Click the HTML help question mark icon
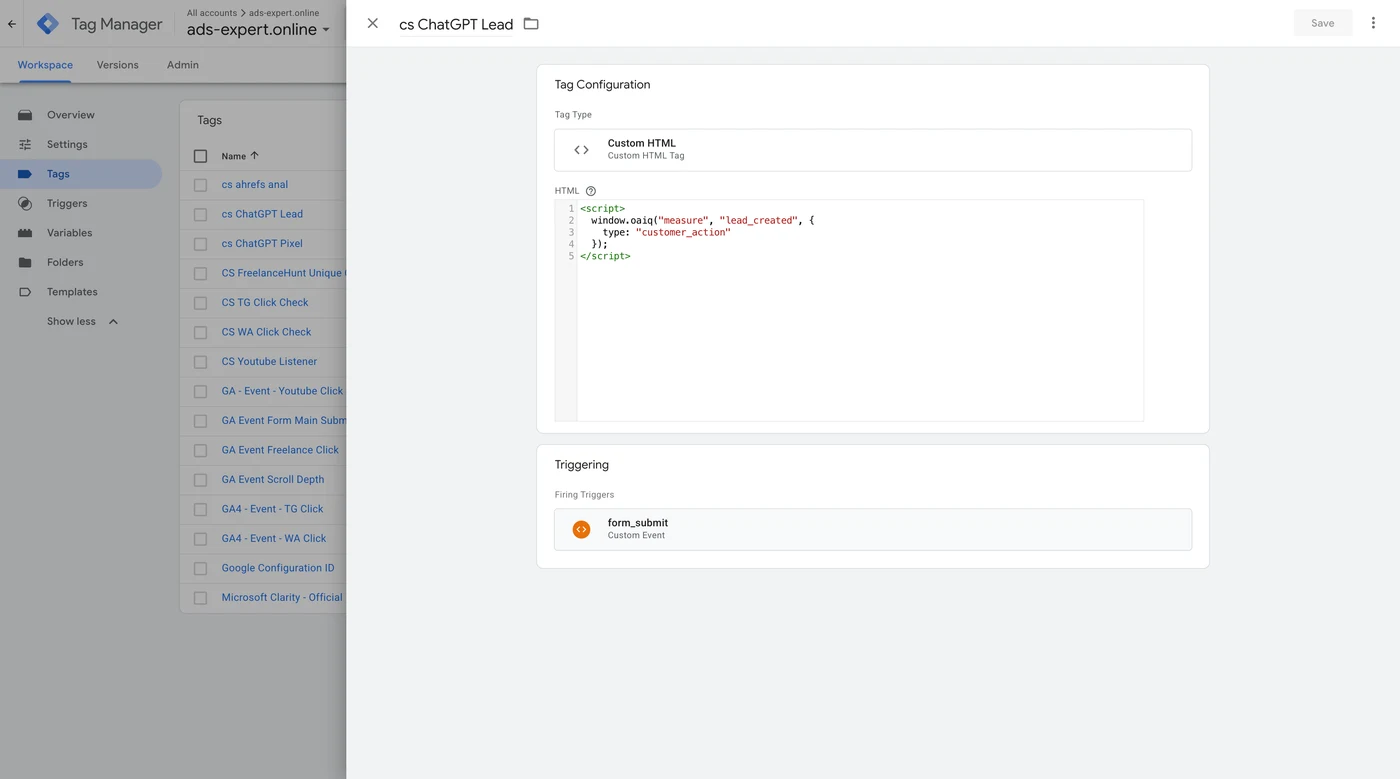This screenshot has height=779, width=1400. coord(591,191)
